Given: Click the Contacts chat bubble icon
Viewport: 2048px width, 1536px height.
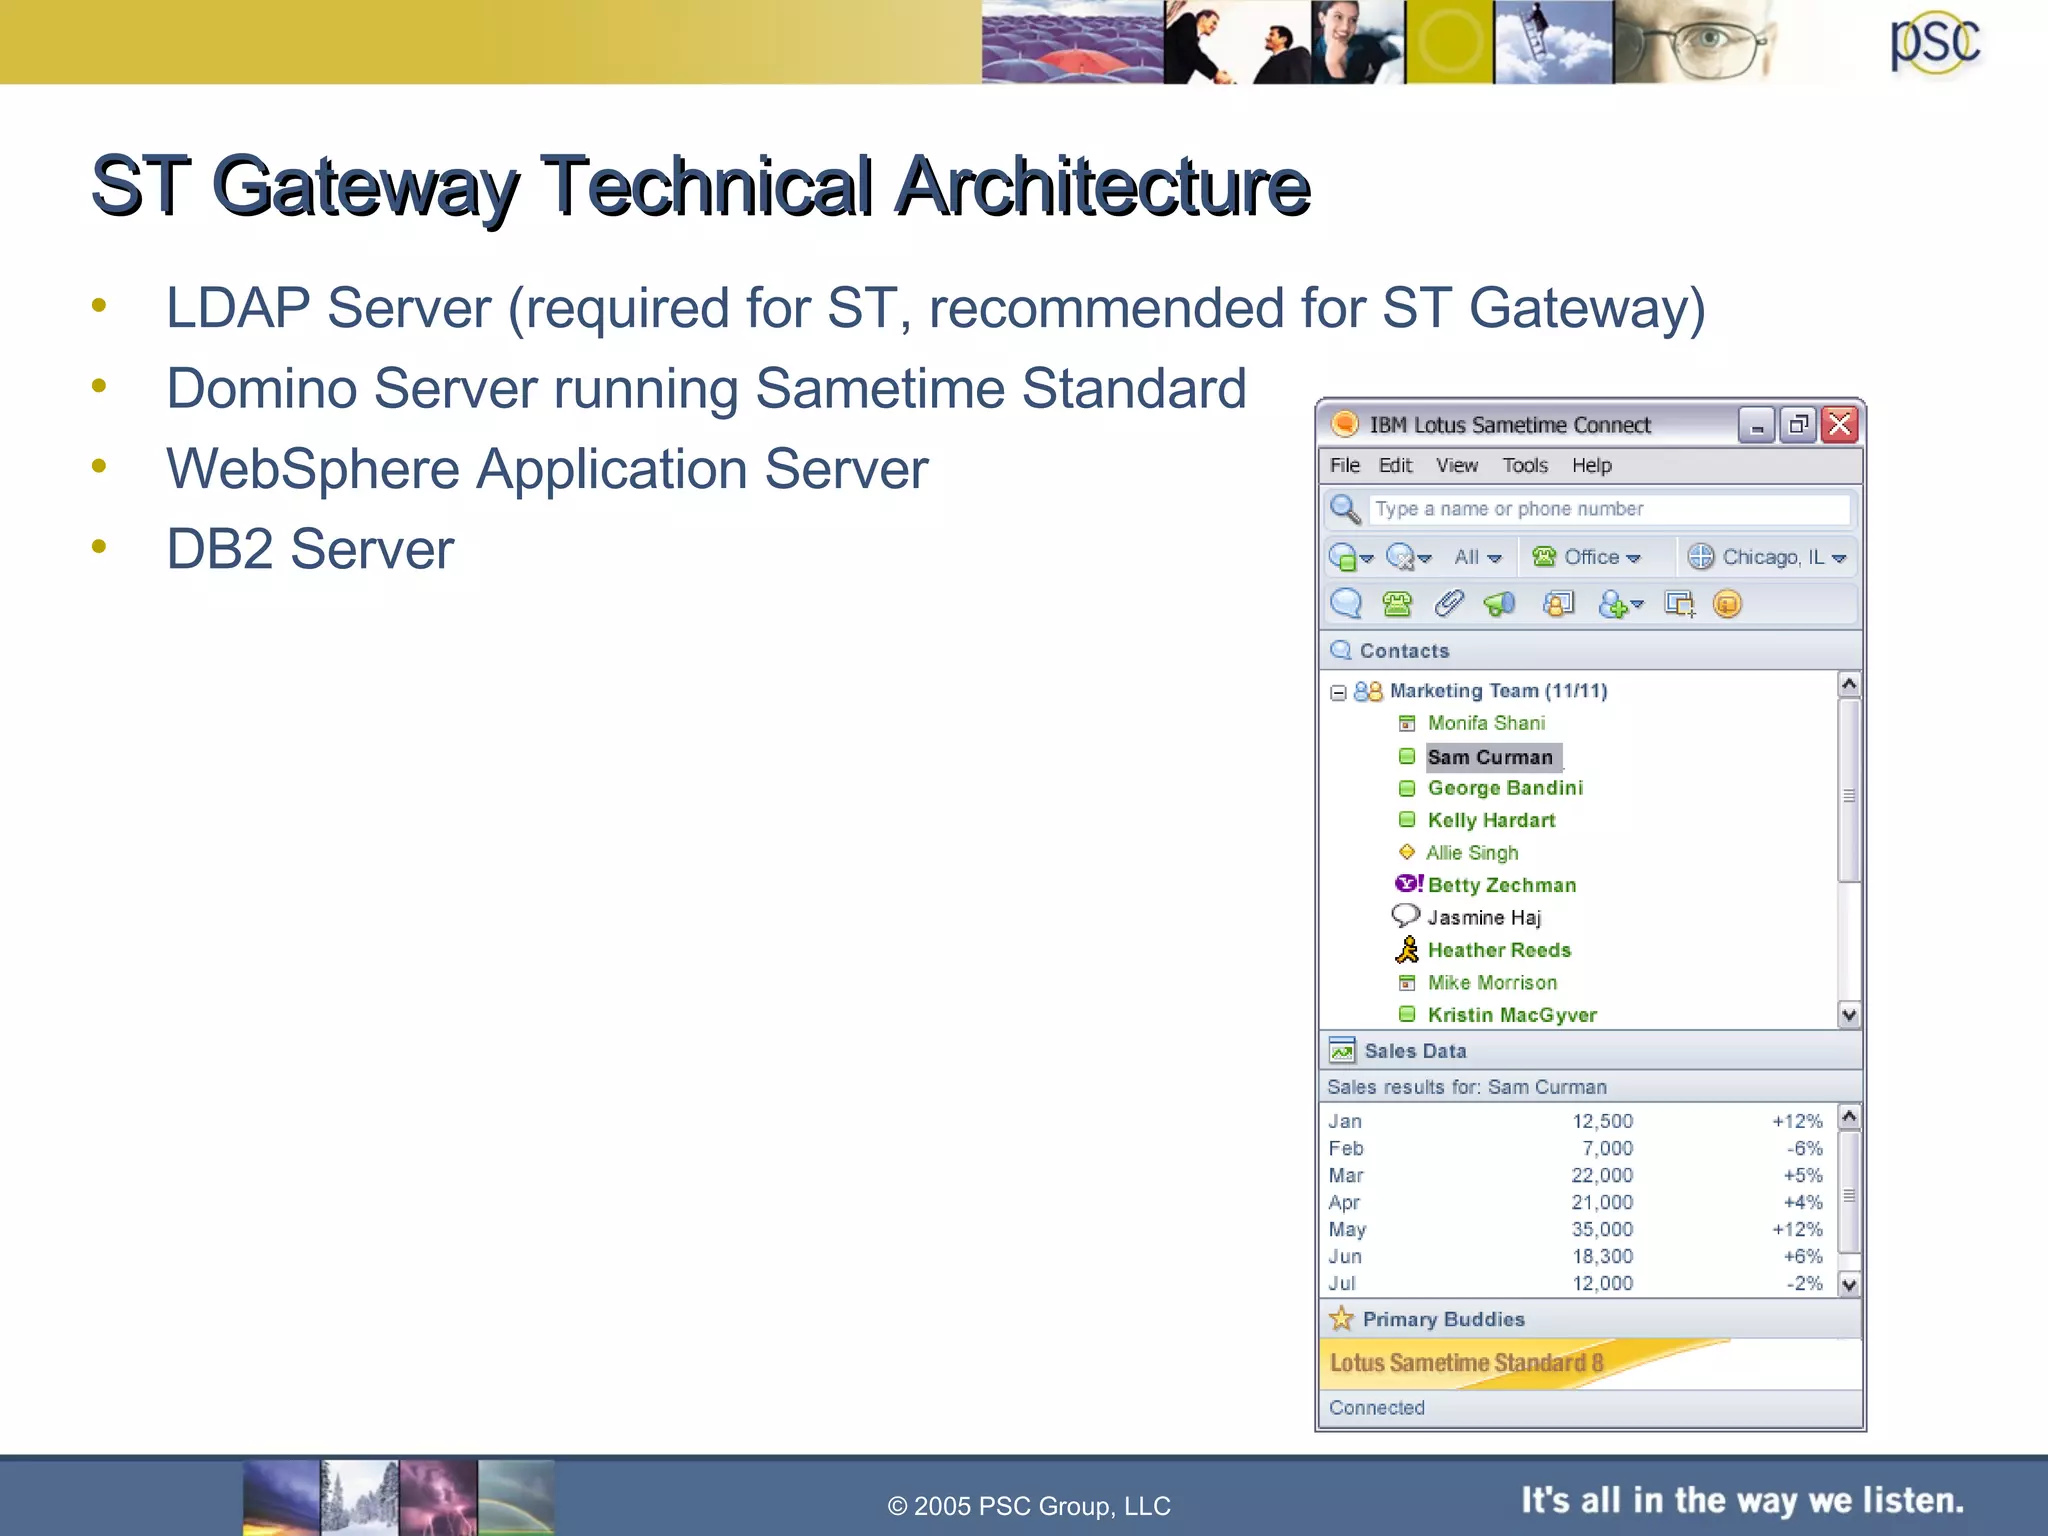Looking at the screenshot, I should pos(1341,650).
